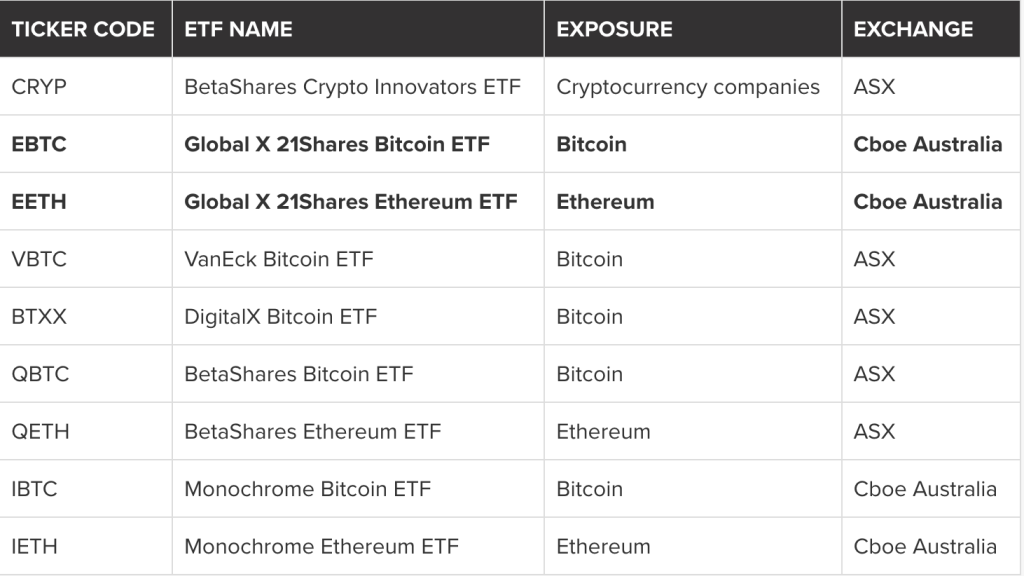The image size is (1024, 576).
Task: Select the CRYP ticker code cell
Action: point(39,87)
